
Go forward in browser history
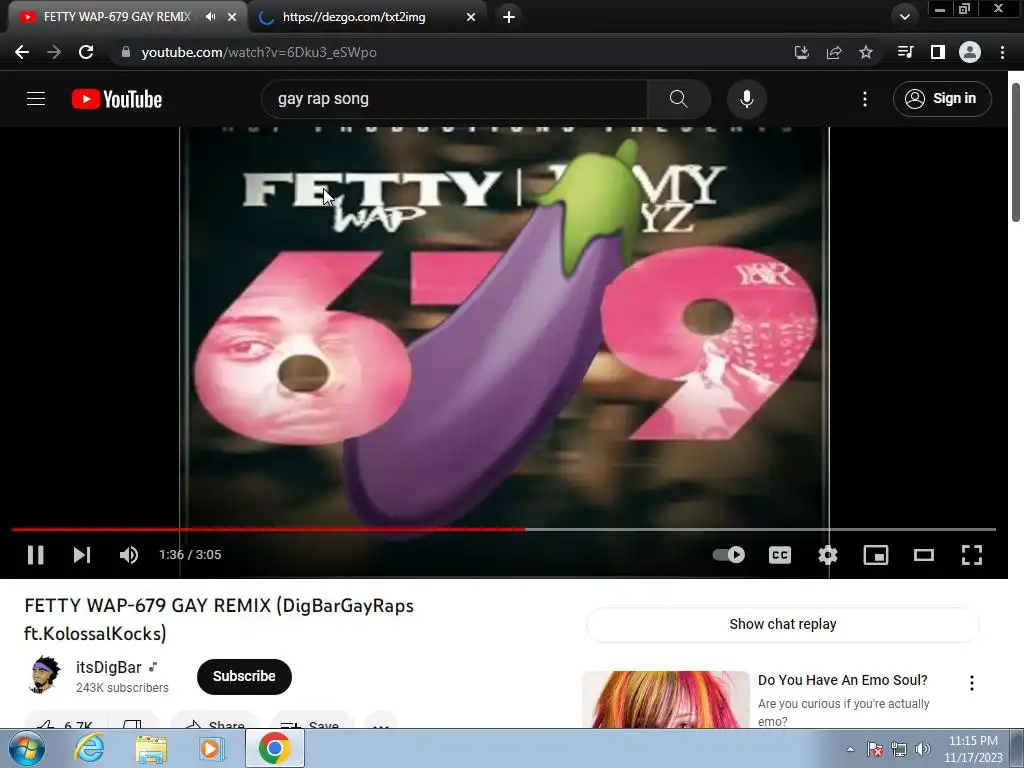tap(54, 52)
